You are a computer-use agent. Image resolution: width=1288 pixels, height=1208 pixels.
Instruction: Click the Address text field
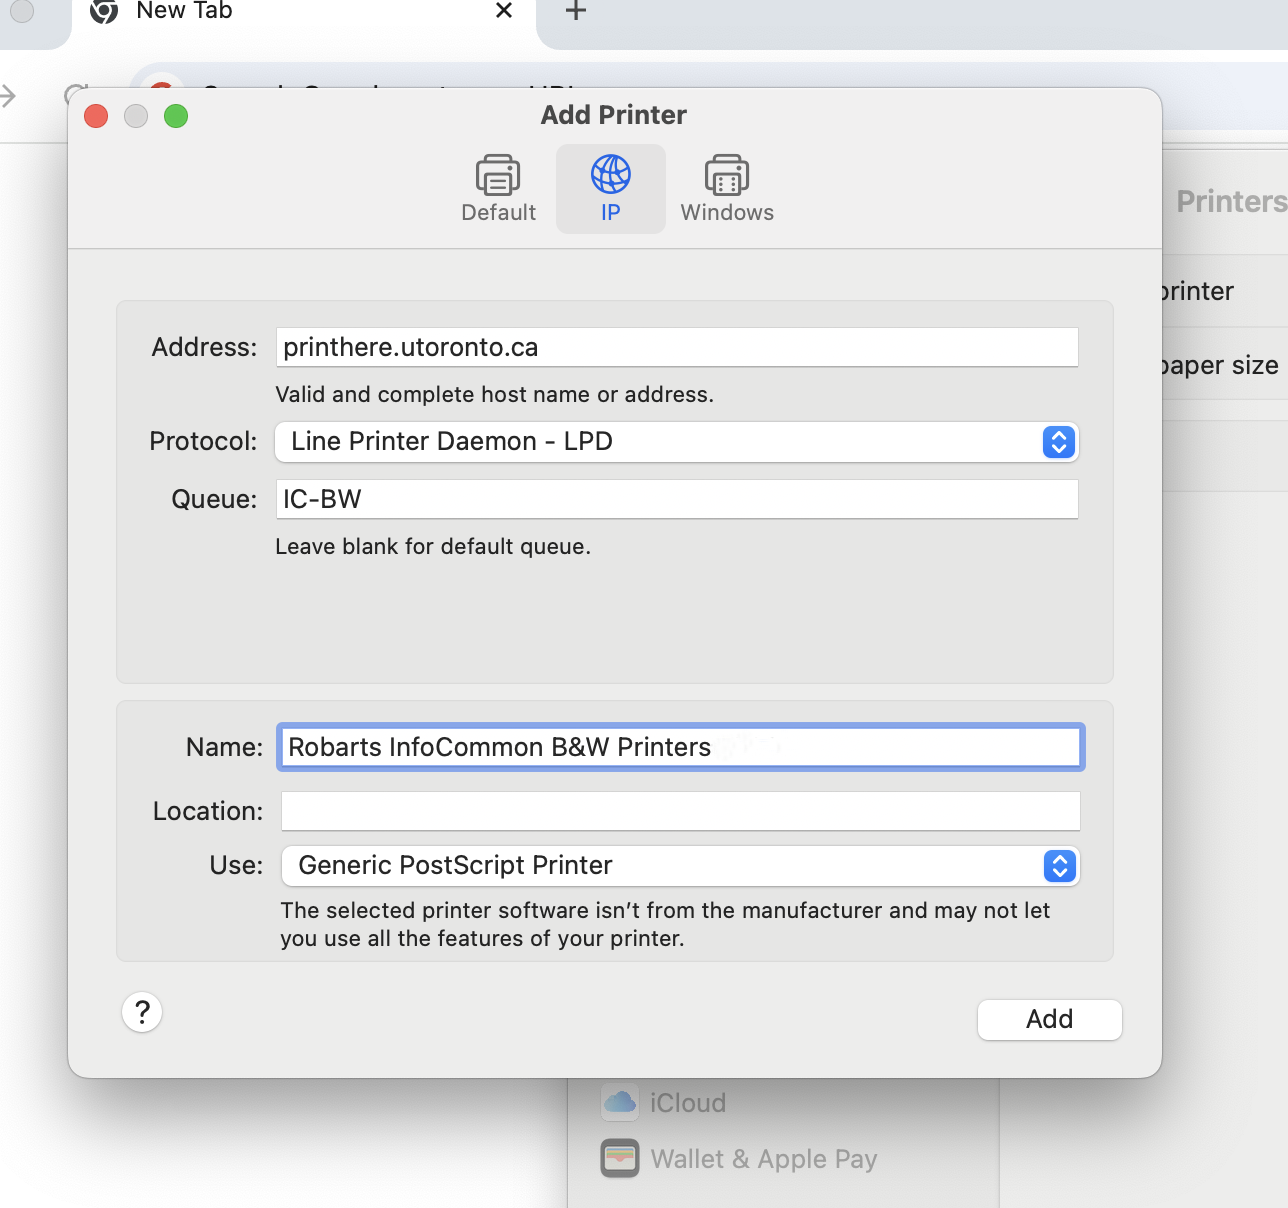pyautogui.click(x=676, y=347)
